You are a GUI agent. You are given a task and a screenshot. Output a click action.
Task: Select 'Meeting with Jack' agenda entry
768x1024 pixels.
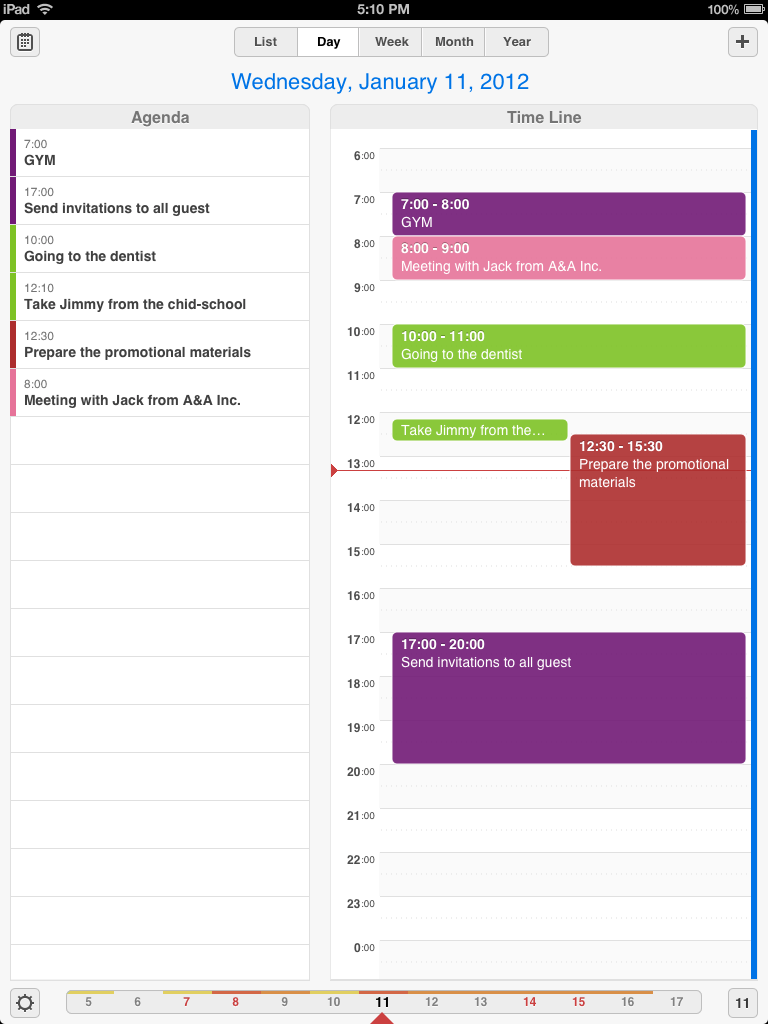click(160, 392)
